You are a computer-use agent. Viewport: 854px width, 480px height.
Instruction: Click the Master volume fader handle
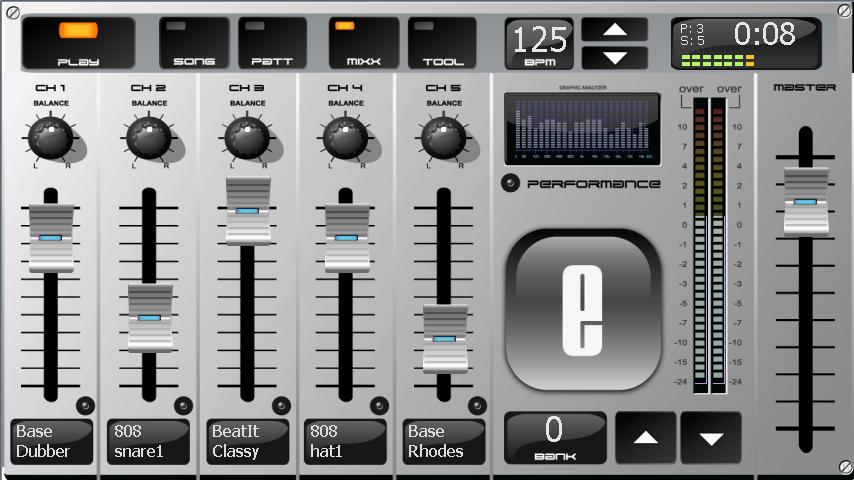806,202
